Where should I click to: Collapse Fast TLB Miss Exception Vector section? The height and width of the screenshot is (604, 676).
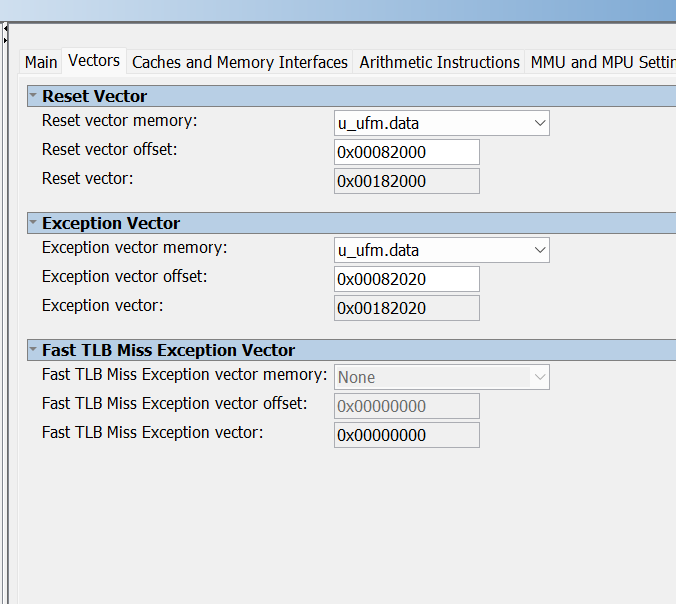click(33, 350)
